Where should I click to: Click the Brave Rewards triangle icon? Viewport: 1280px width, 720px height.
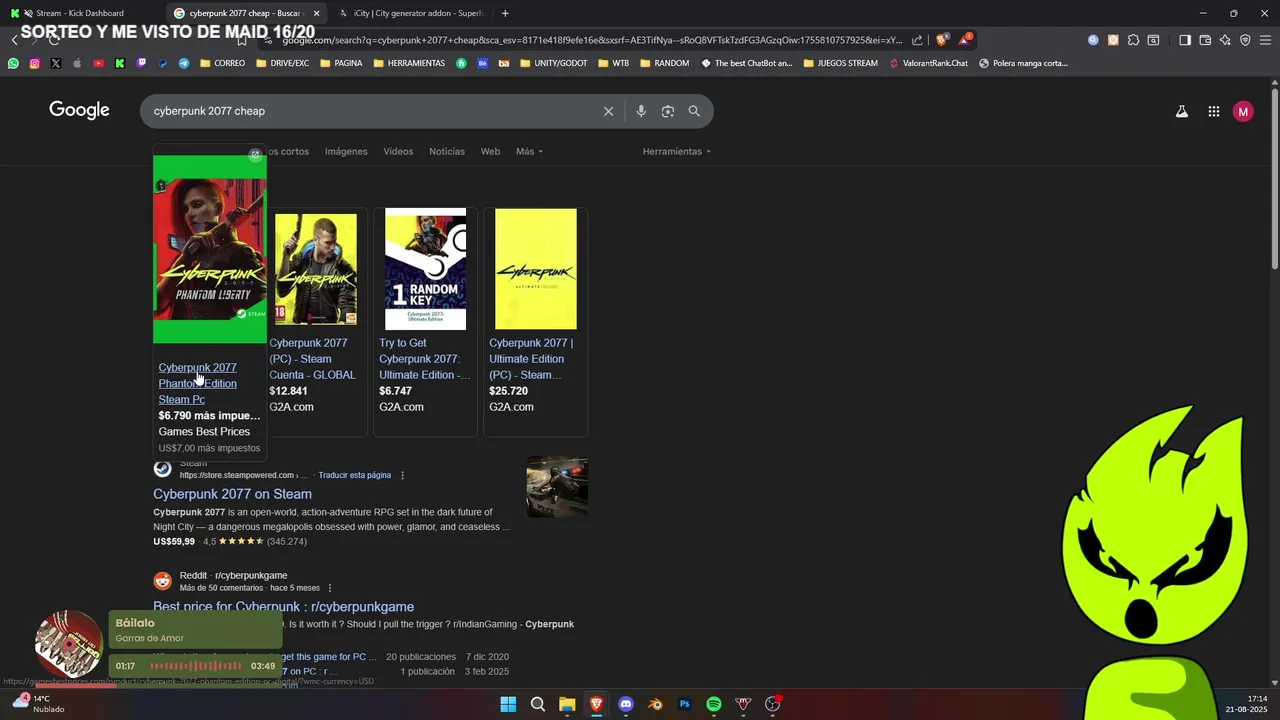964,40
